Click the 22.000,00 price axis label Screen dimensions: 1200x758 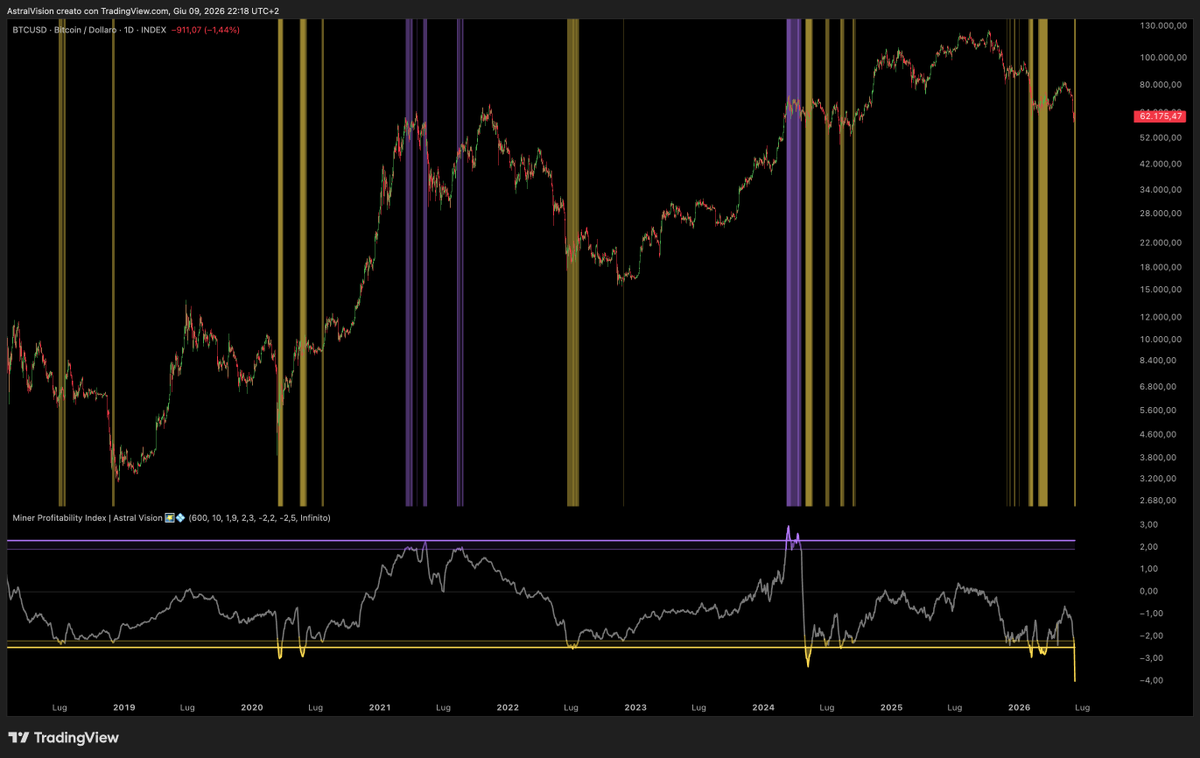(x=1162, y=243)
